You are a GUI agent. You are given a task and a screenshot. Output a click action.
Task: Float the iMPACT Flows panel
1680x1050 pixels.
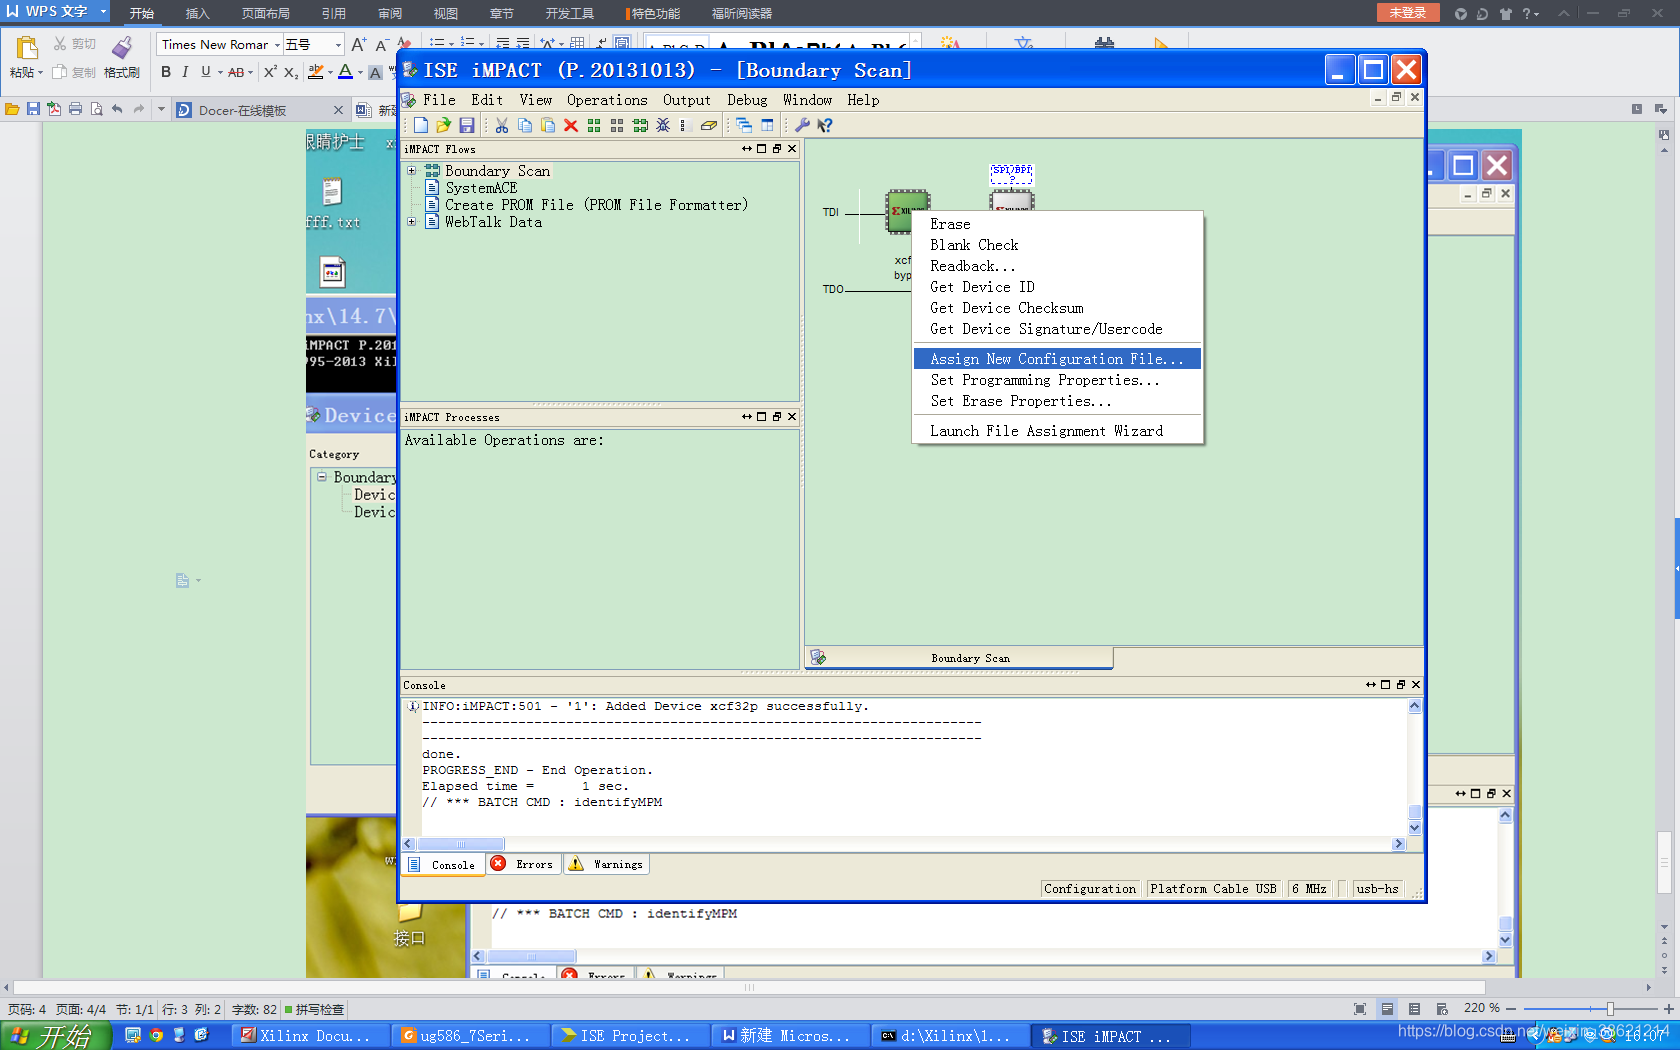point(777,149)
